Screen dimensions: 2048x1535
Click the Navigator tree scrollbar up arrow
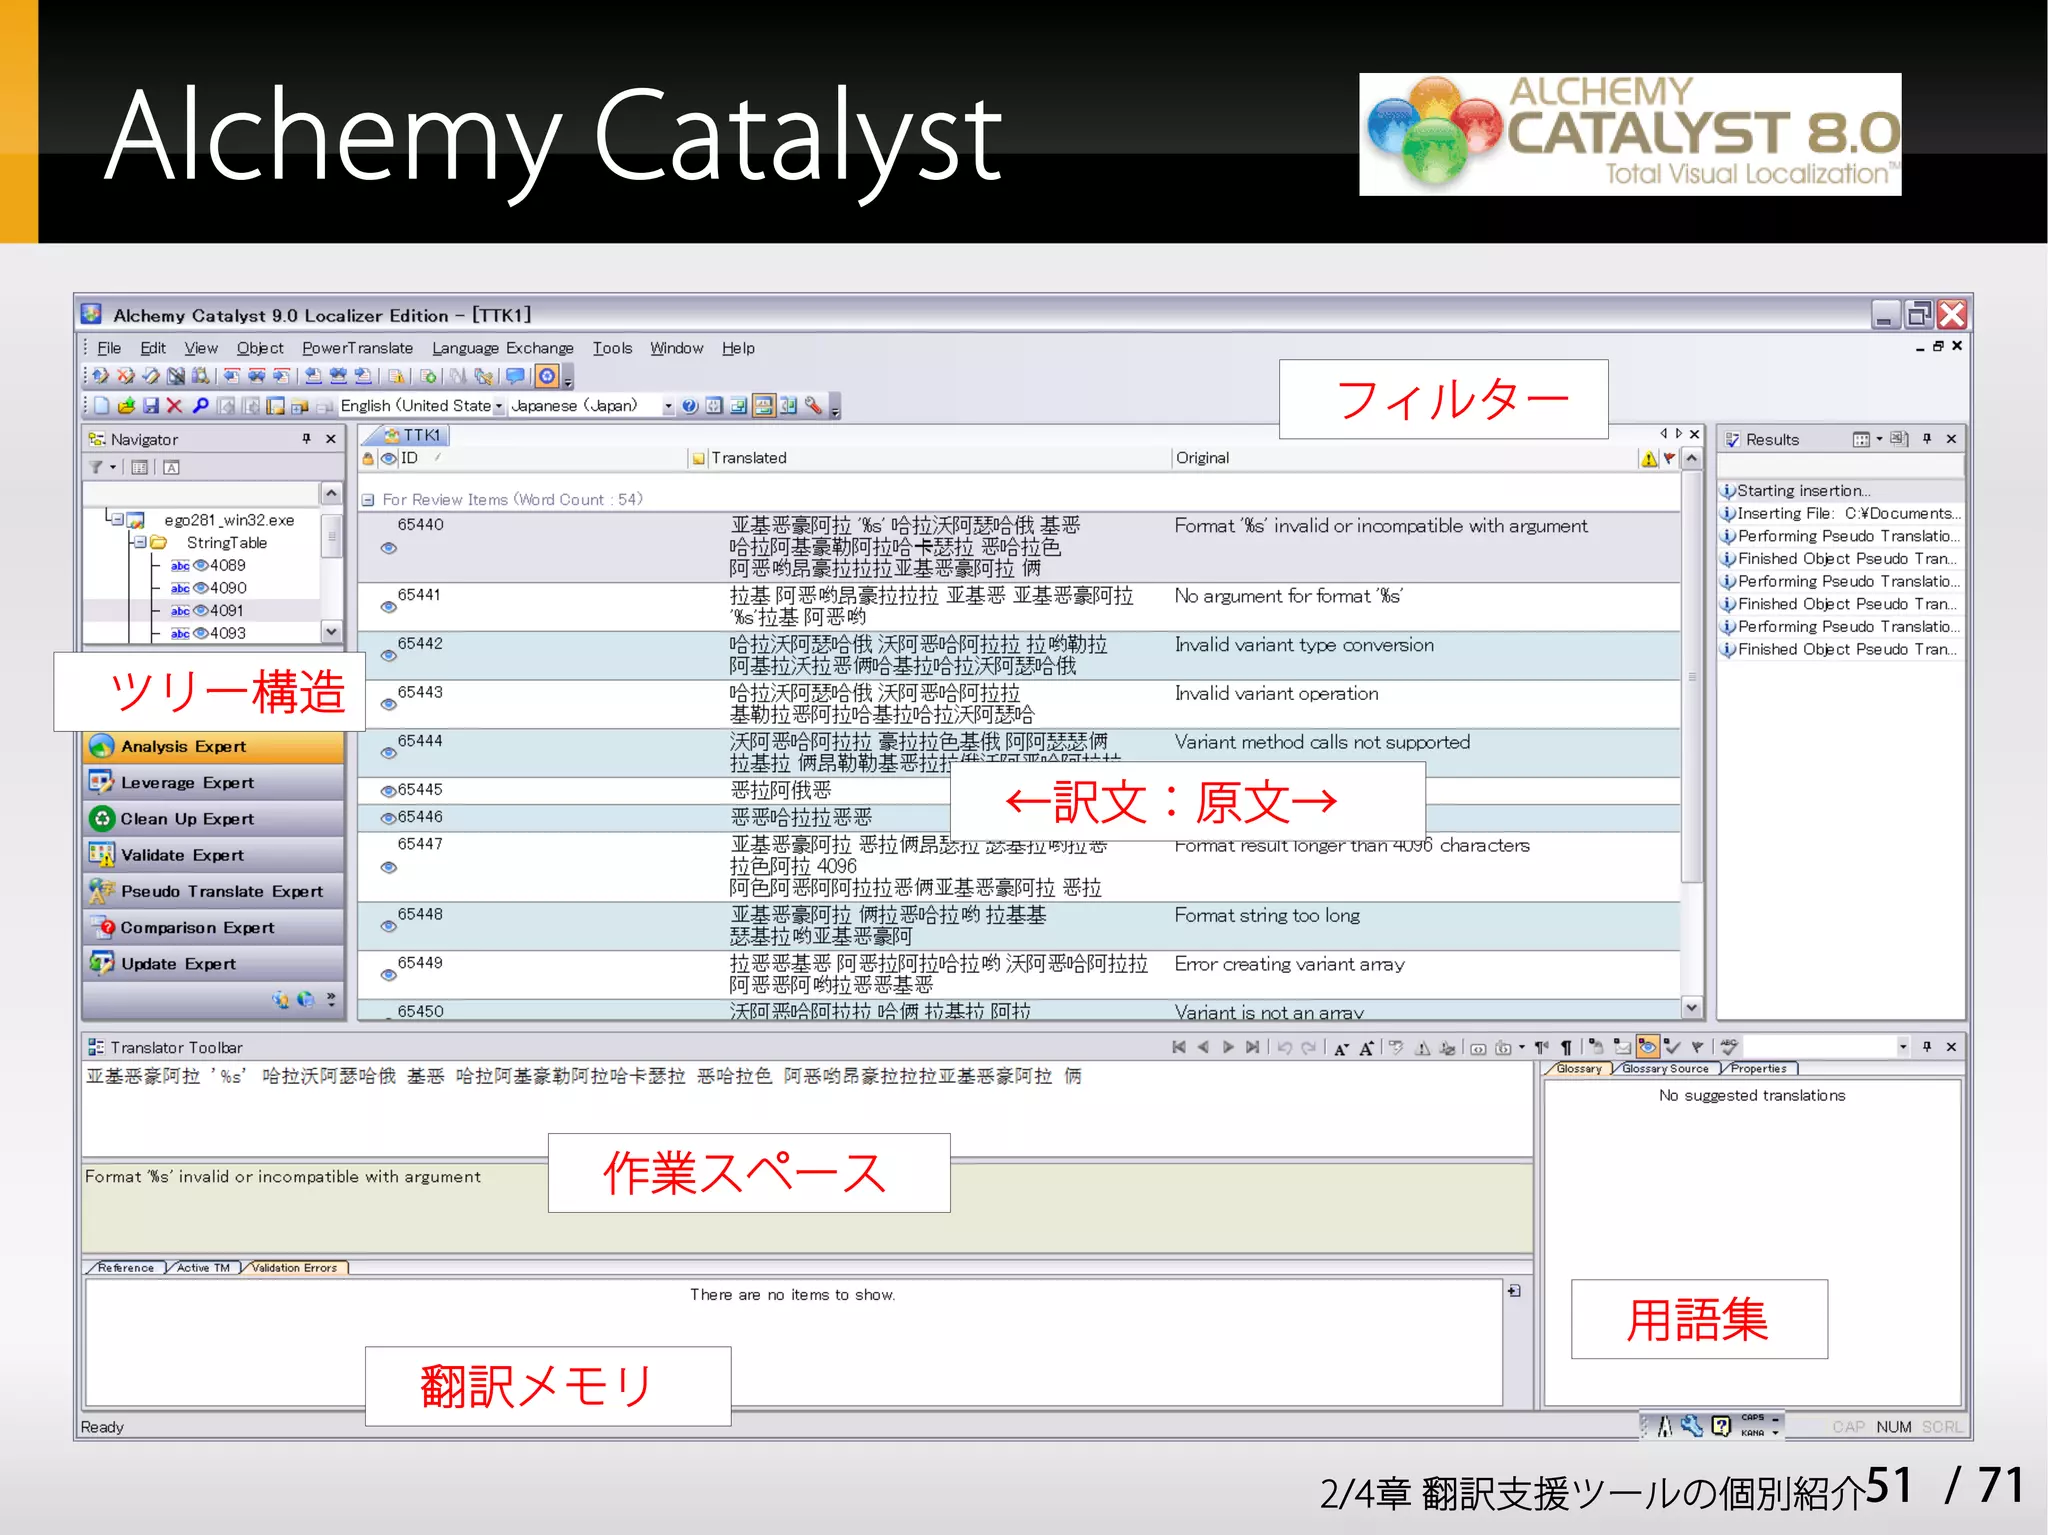(x=331, y=493)
